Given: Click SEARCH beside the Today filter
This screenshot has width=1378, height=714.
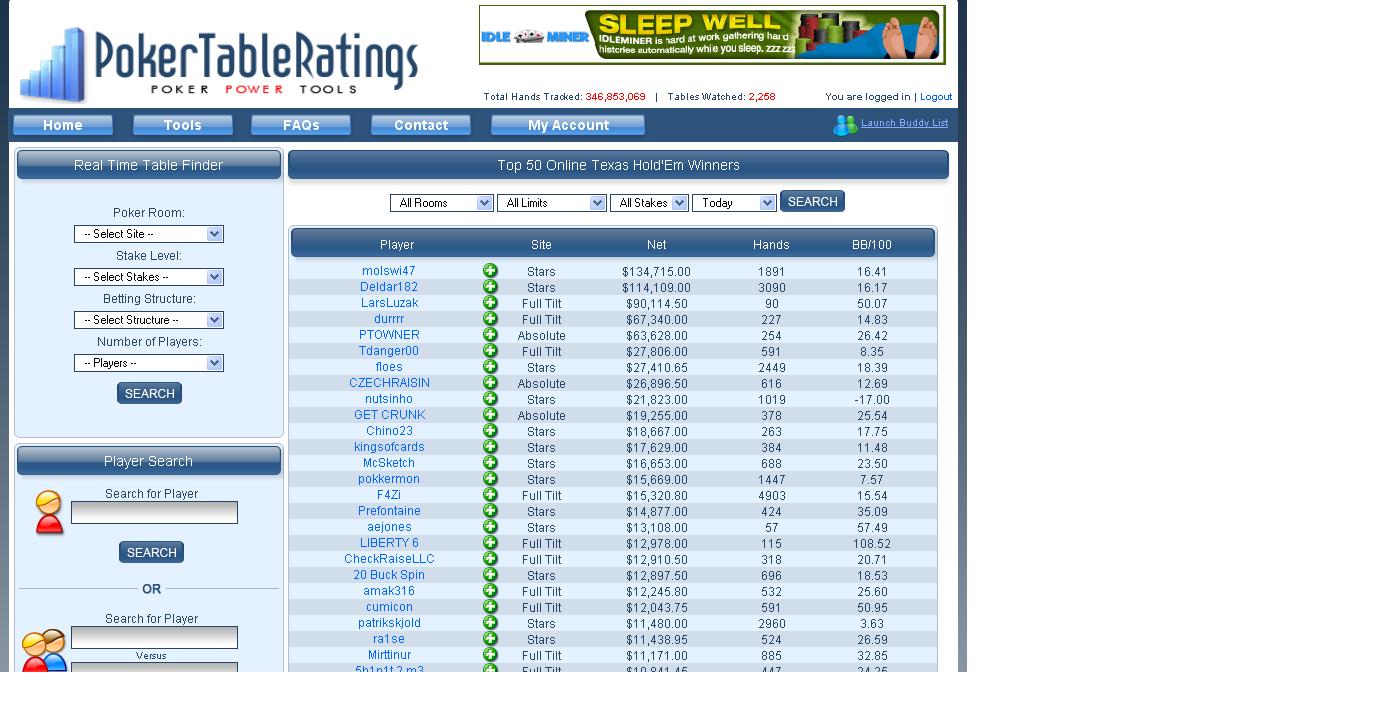Looking at the screenshot, I should [x=812, y=201].
